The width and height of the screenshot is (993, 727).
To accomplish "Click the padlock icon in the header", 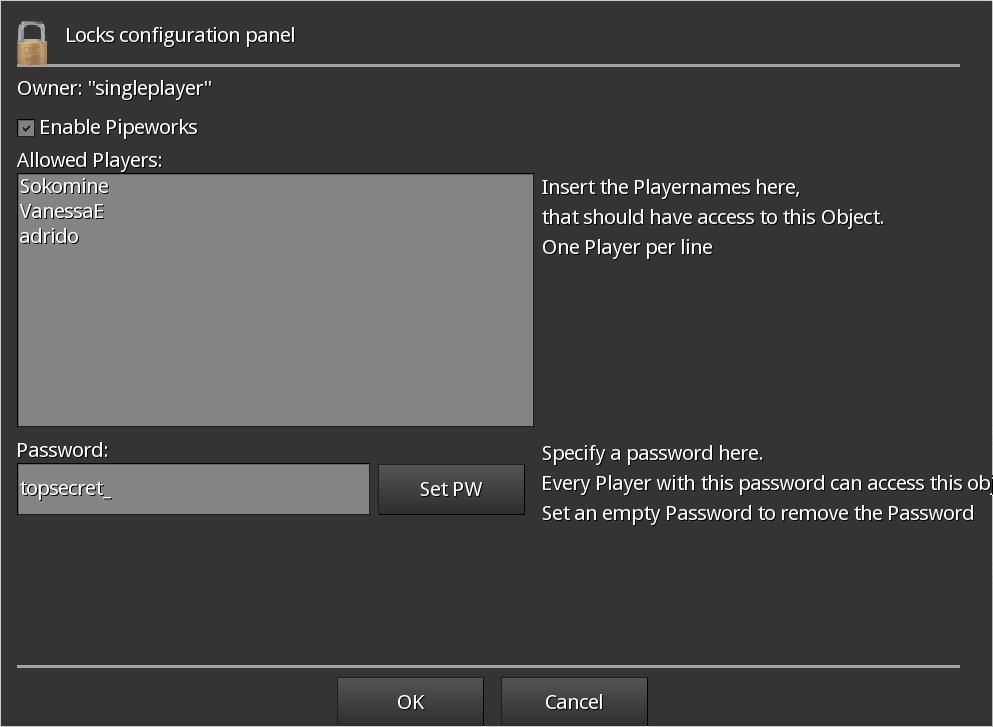I will (32, 42).
